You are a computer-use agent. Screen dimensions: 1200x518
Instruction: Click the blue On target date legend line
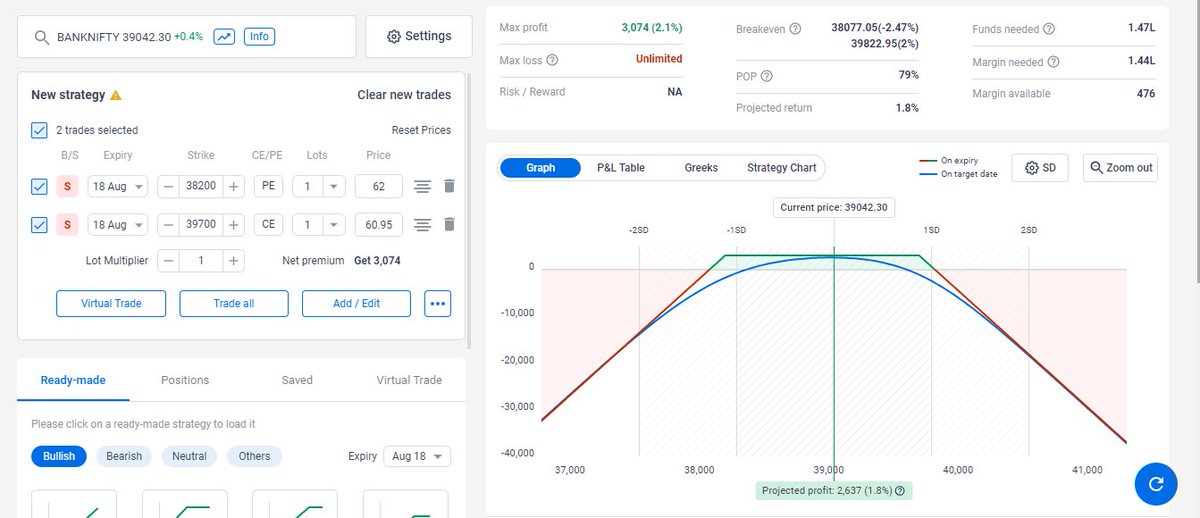[927, 174]
